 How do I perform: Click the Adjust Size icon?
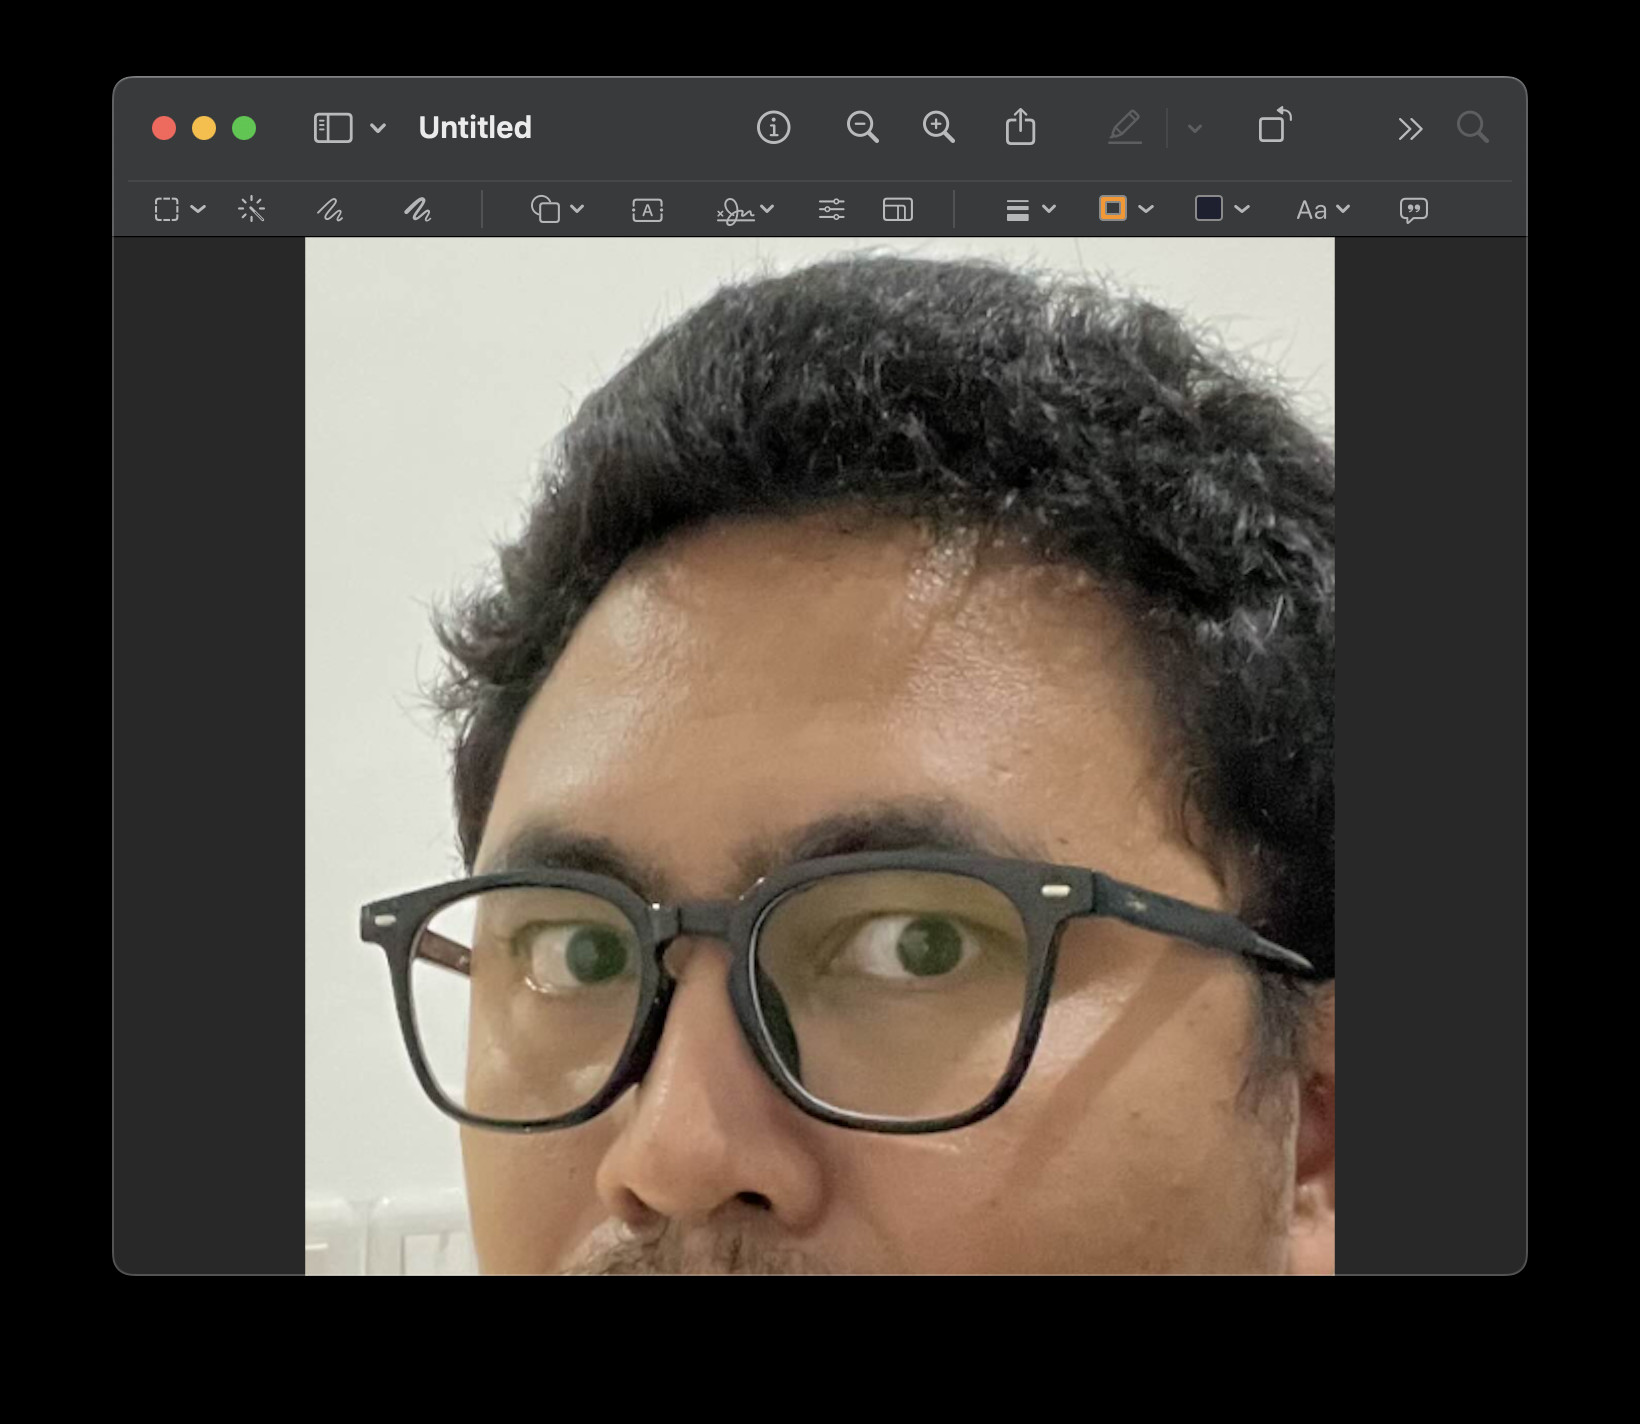coord(897,209)
